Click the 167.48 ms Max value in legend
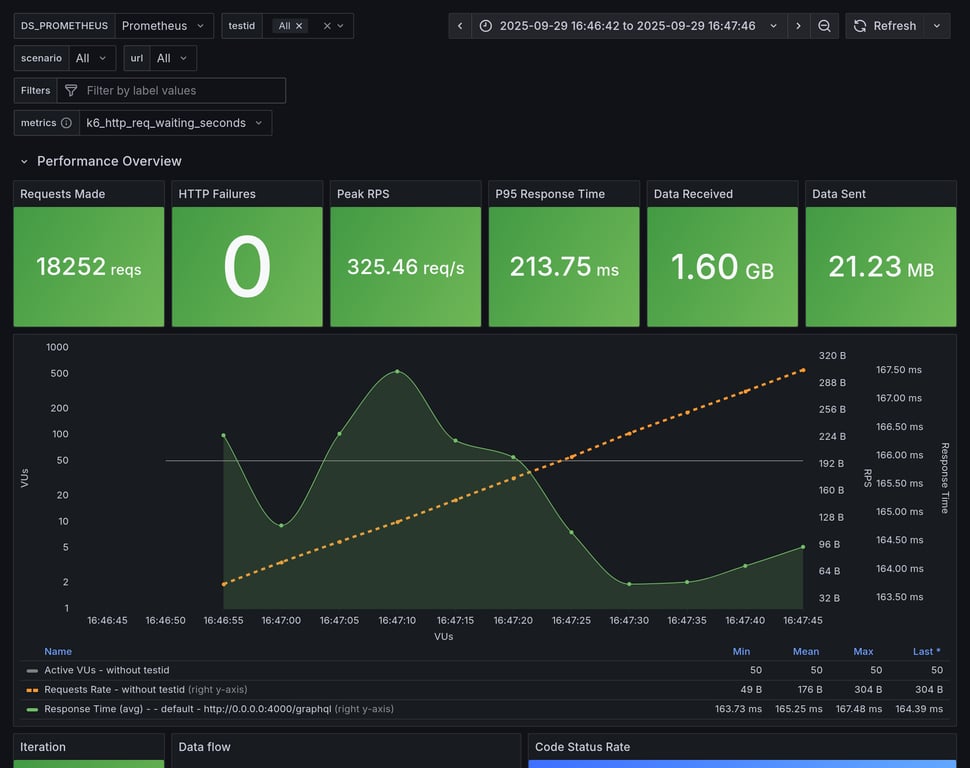This screenshot has height=768, width=970. [859, 709]
